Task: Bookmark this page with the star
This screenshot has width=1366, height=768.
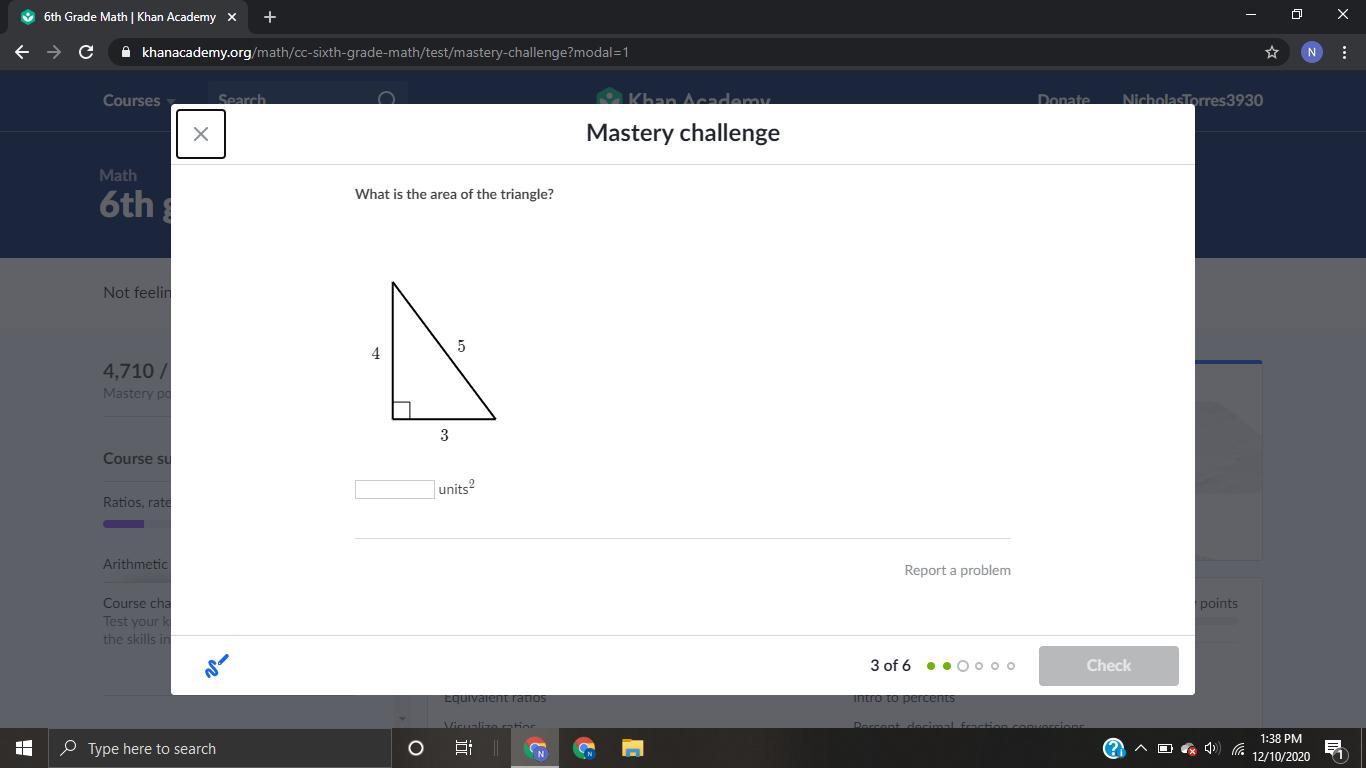Action: tap(1272, 52)
